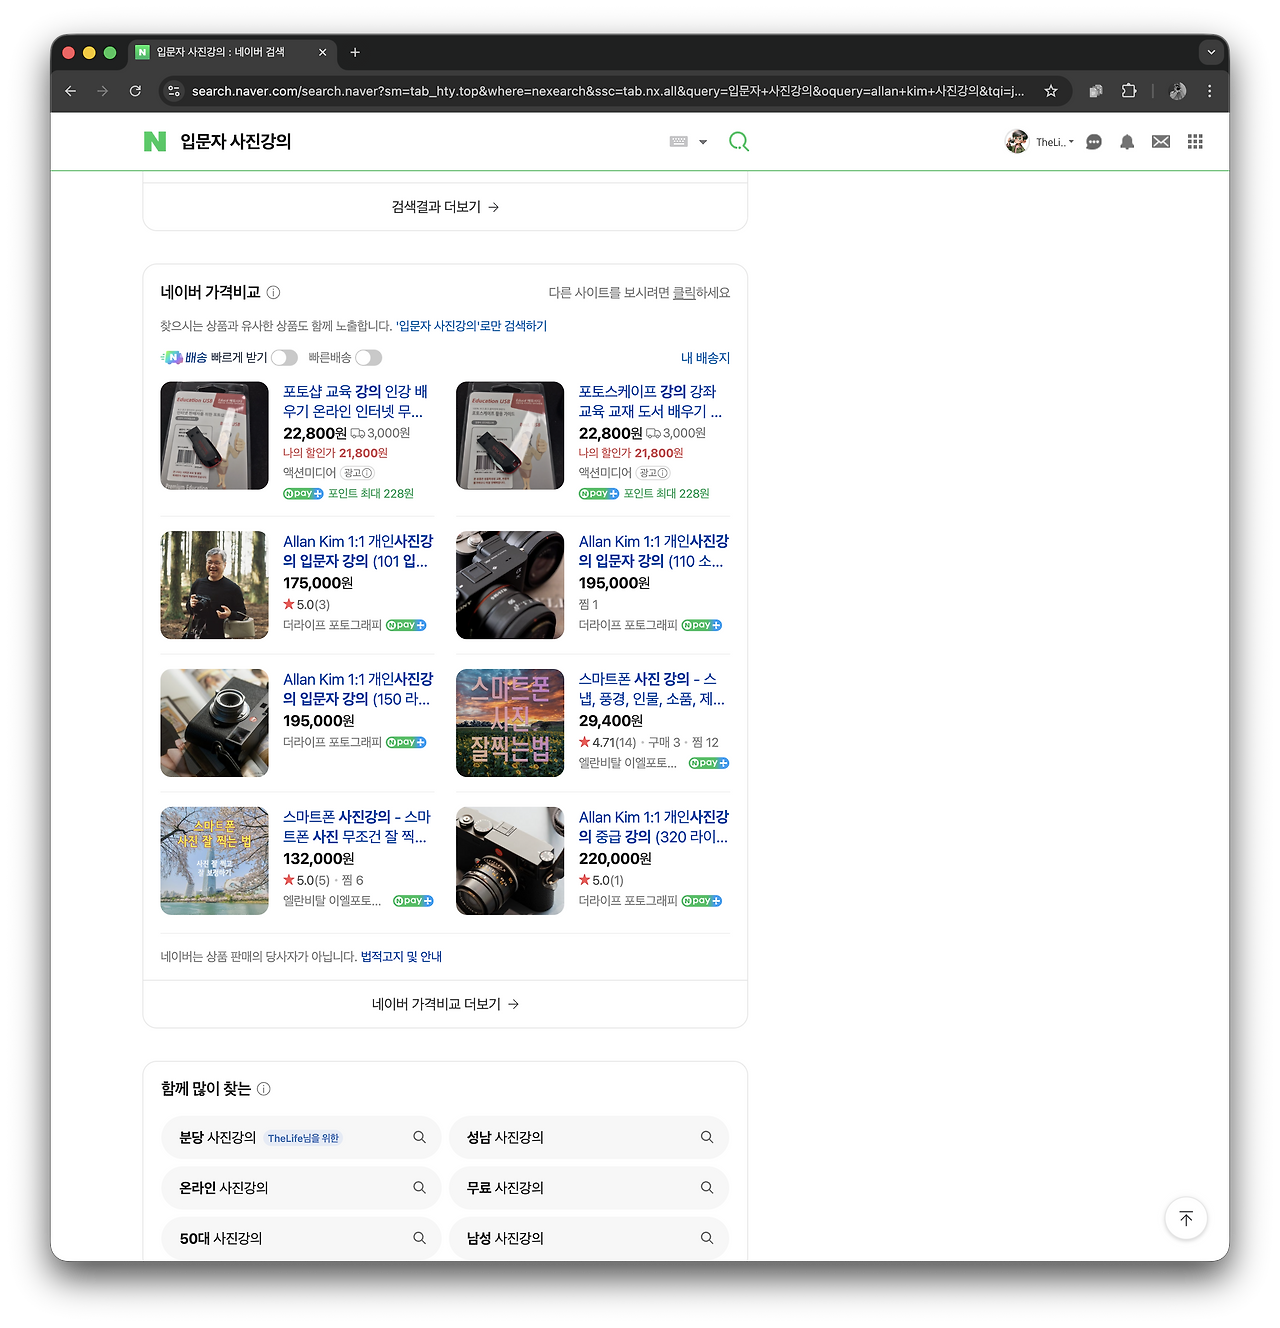Search related term 성남 사진강의
Screen dimensions: 1280x1328
(589, 1138)
